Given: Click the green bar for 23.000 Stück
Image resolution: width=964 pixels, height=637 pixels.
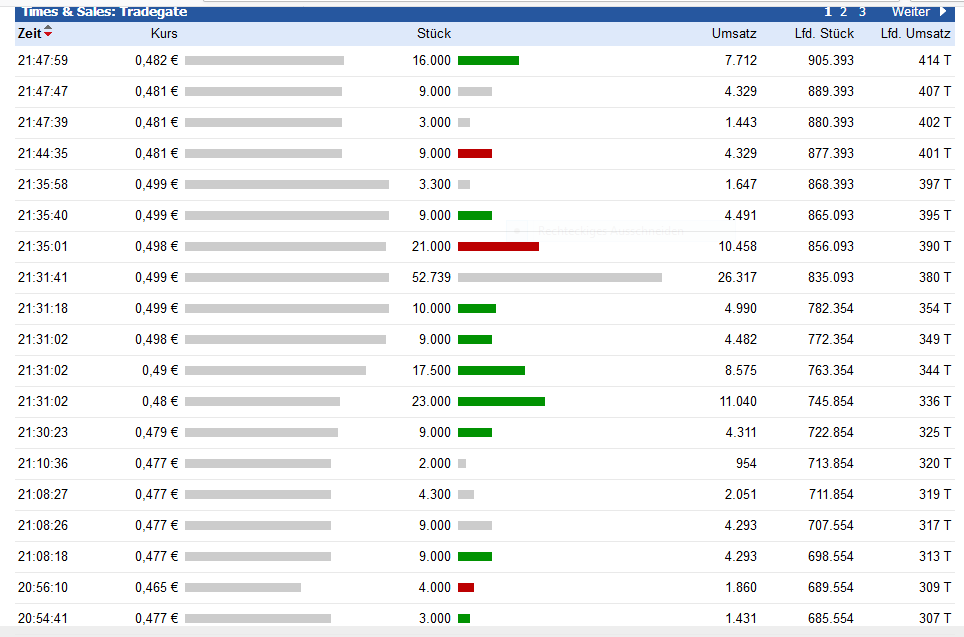Looking at the screenshot, I should [x=501, y=401].
